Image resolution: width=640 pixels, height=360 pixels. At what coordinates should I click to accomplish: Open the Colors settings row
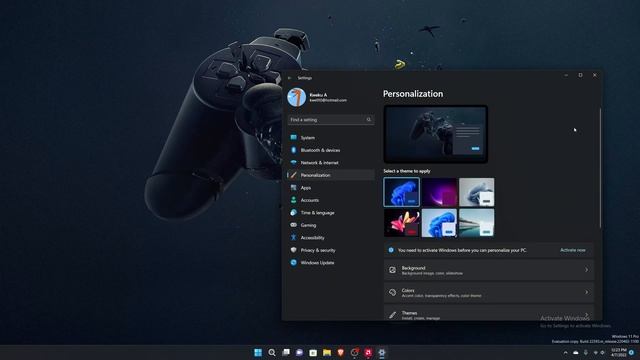[x=489, y=293]
